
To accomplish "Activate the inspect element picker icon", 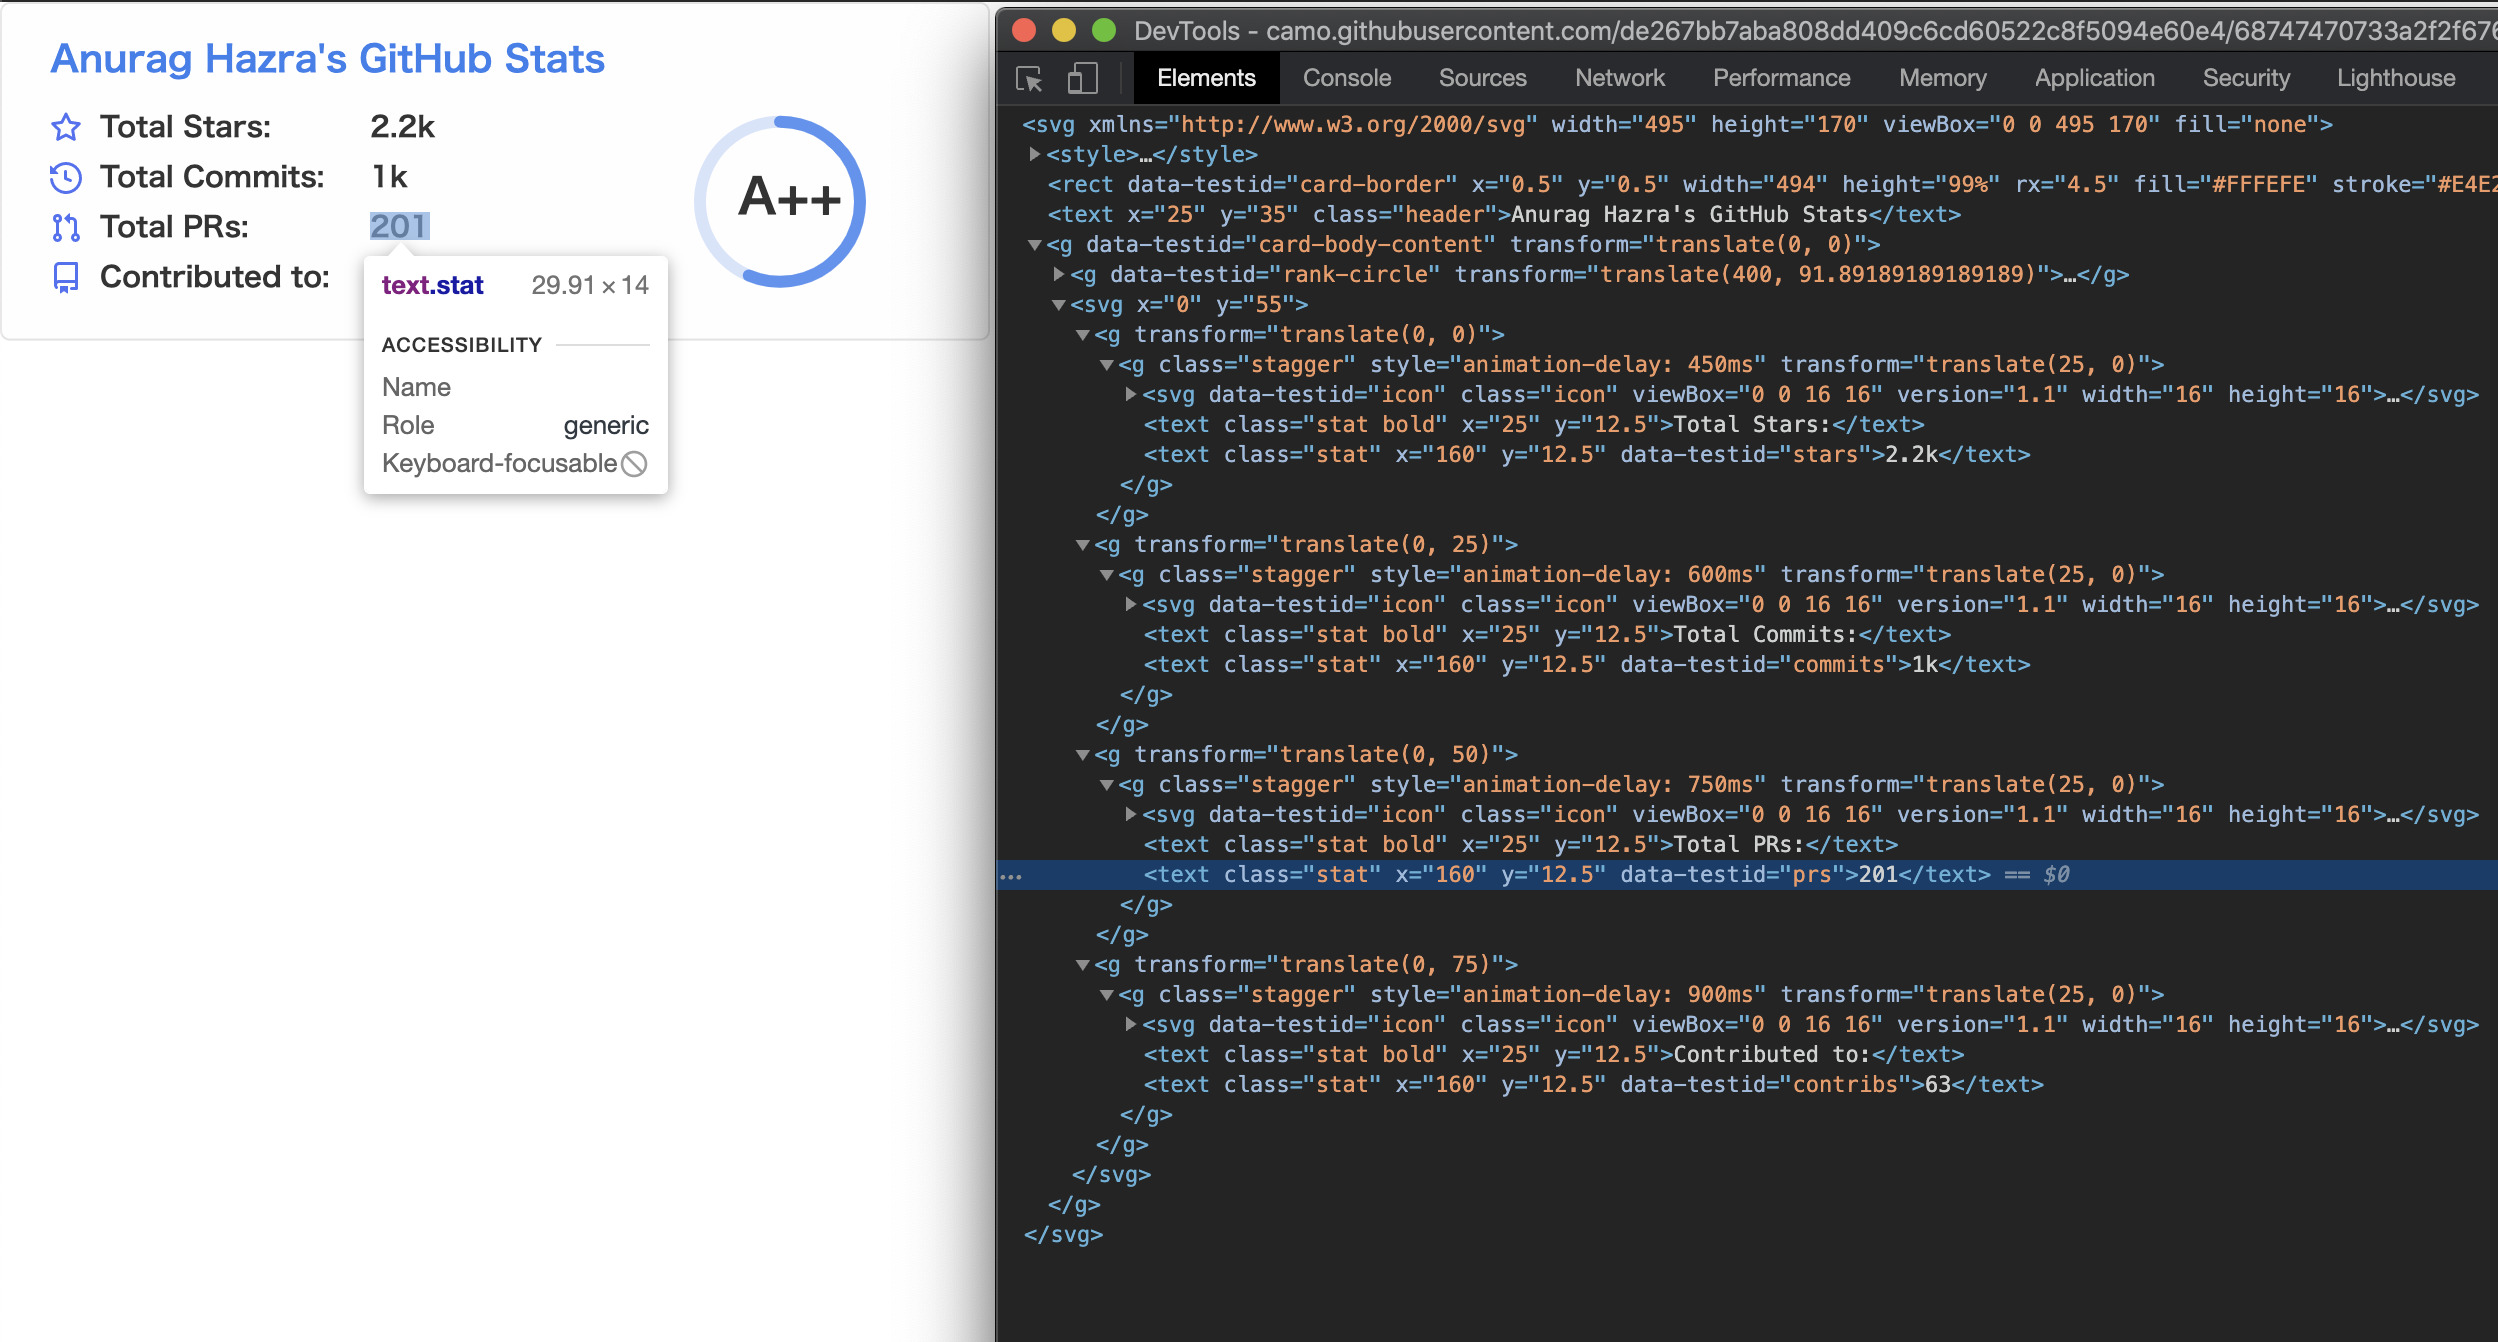I will coord(1029,79).
